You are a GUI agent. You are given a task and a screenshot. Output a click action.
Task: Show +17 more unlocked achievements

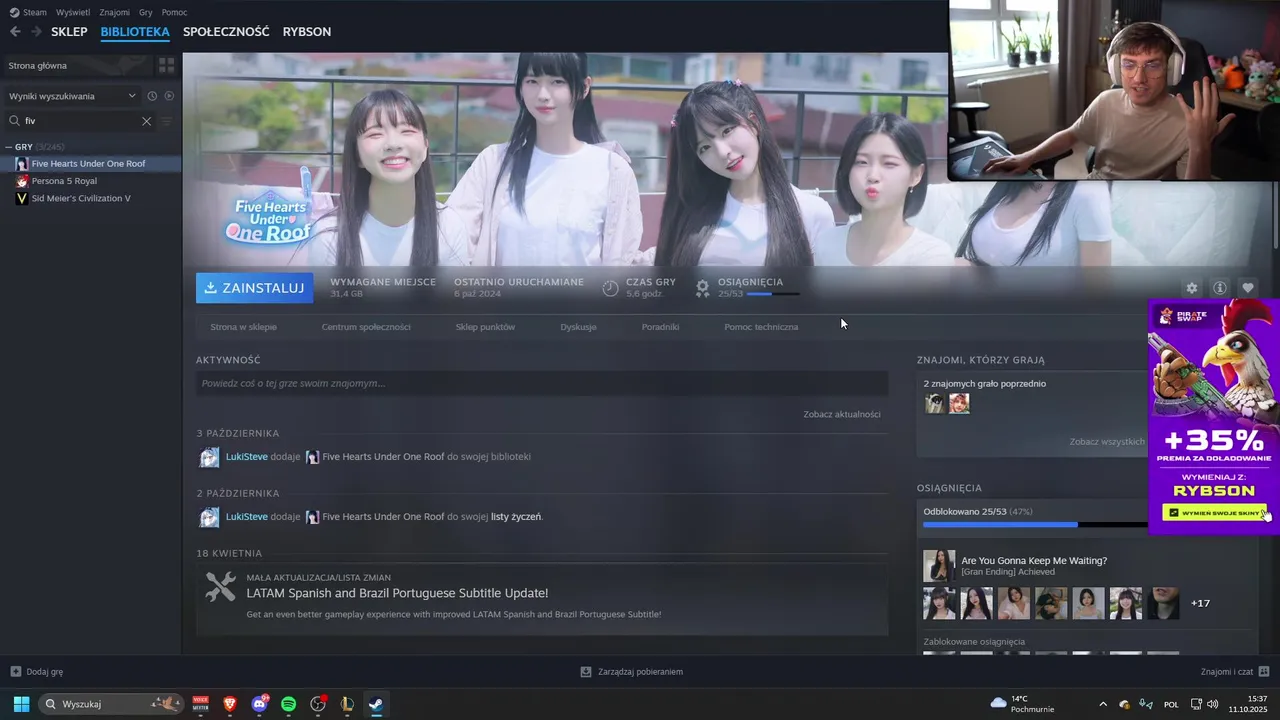pos(1200,604)
